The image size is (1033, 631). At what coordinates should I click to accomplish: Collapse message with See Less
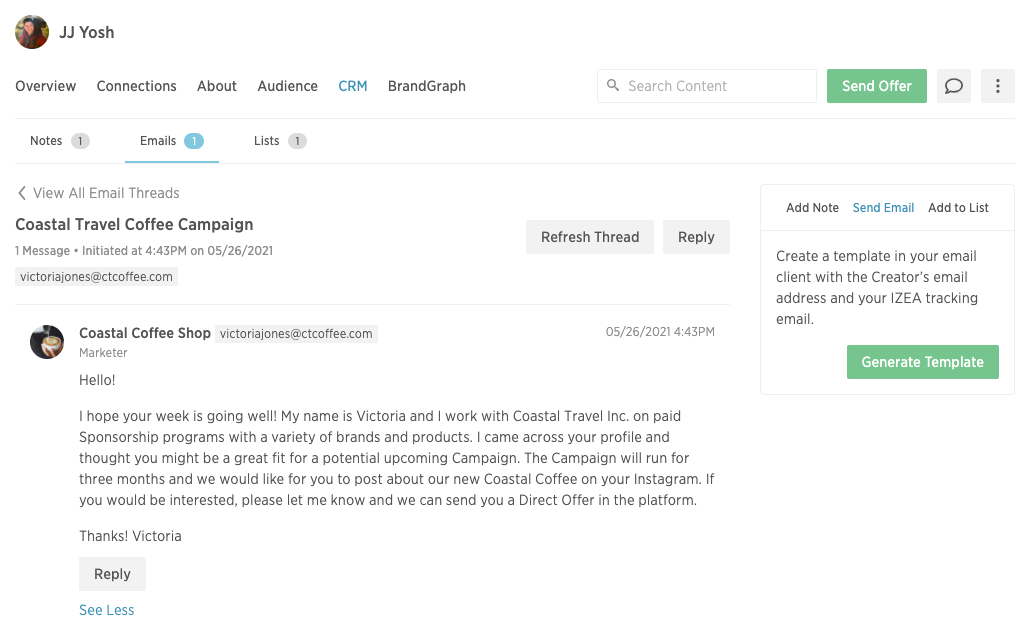[x=107, y=611]
